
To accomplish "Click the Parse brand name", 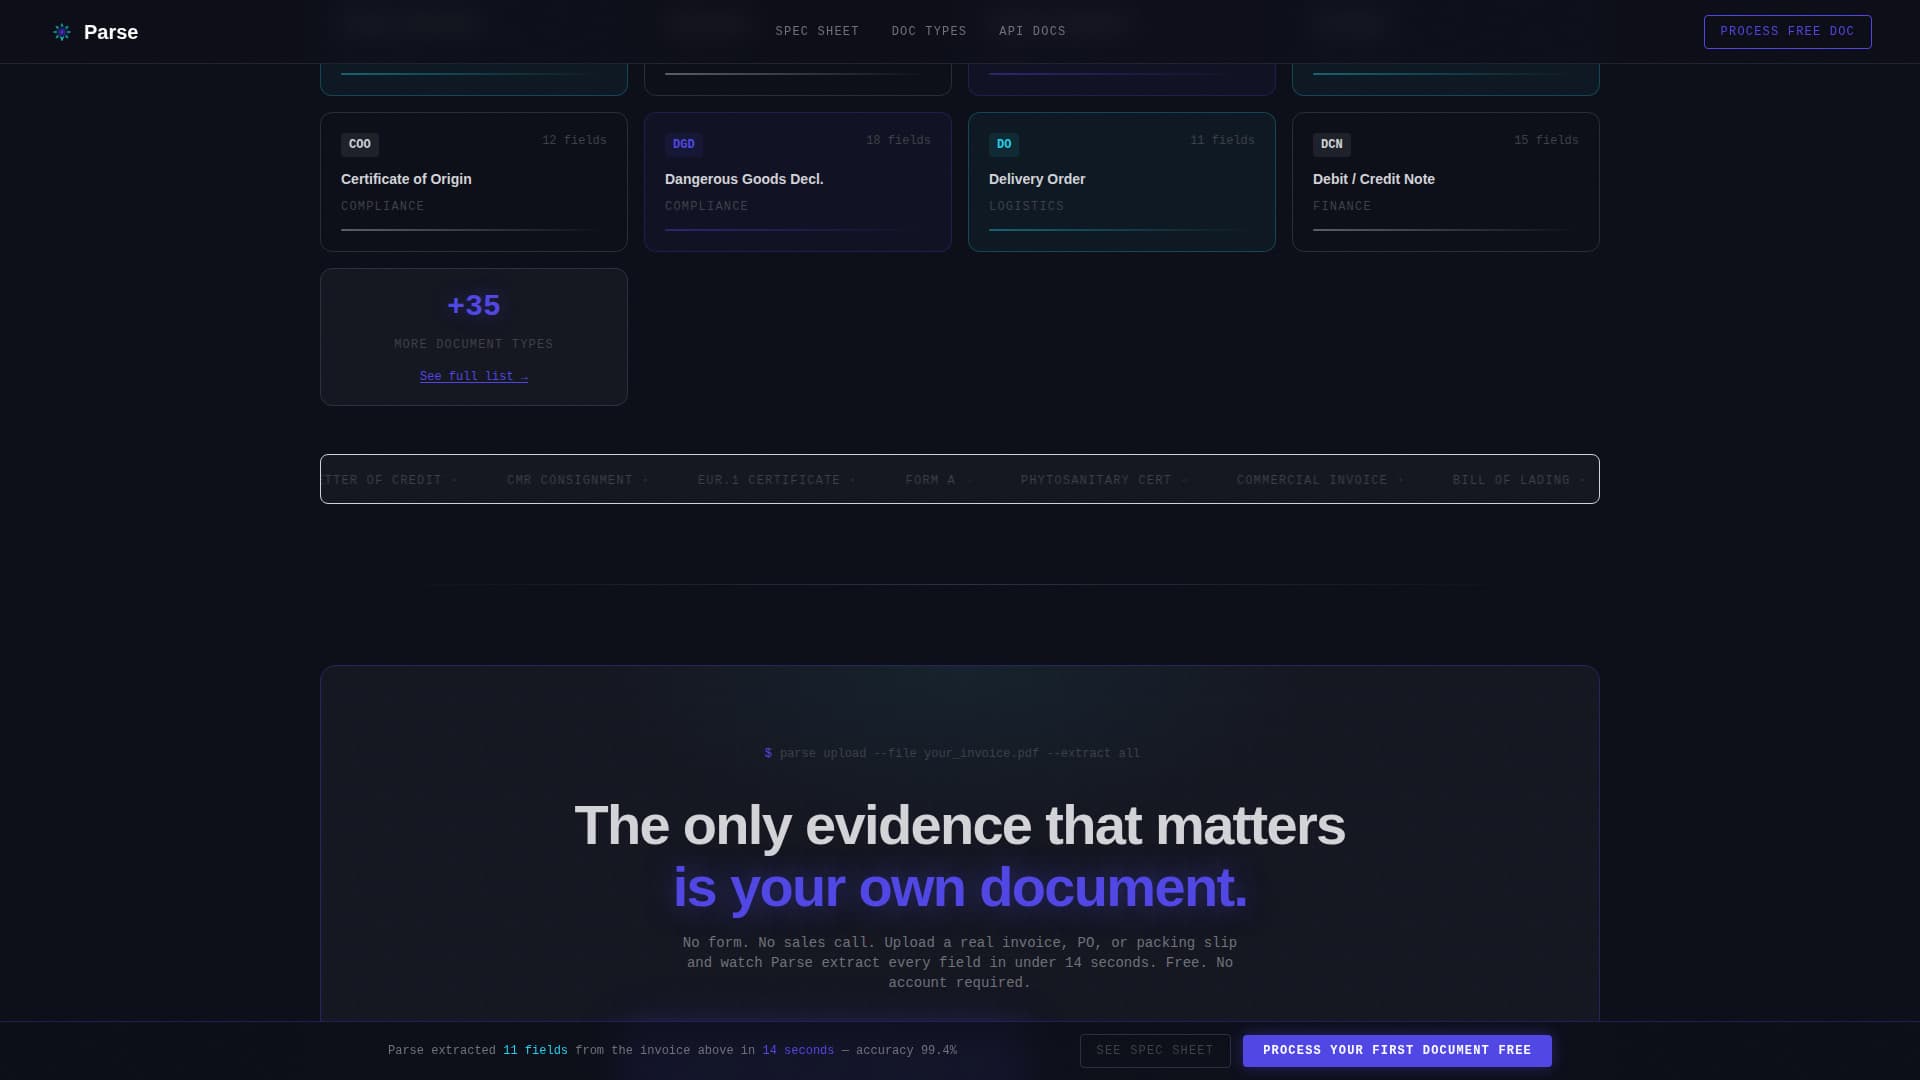I will (111, 32).
